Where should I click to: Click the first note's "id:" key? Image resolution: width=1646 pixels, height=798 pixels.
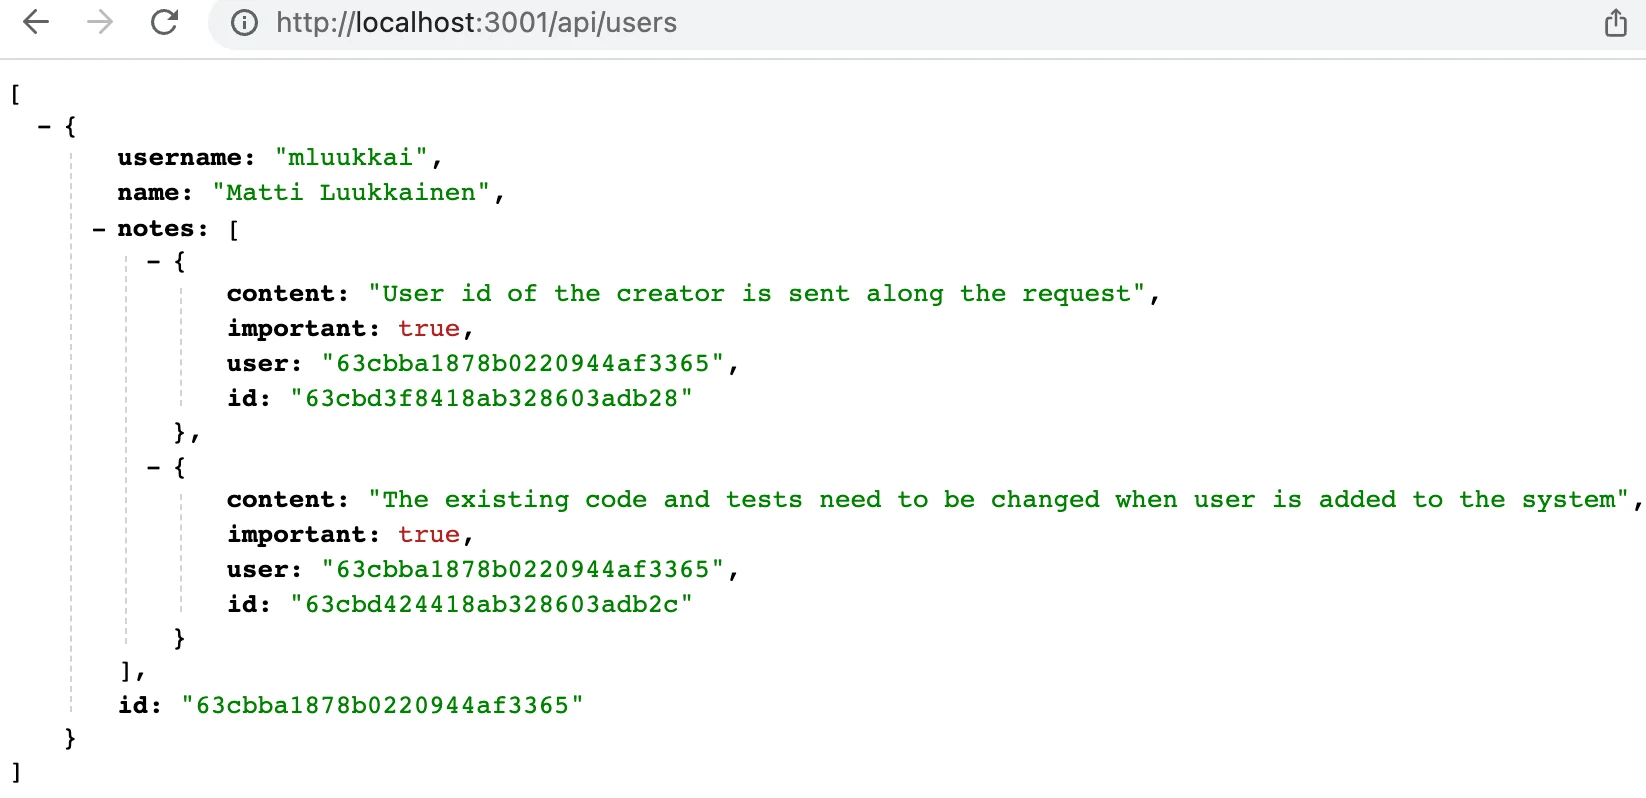click(249, 399)
